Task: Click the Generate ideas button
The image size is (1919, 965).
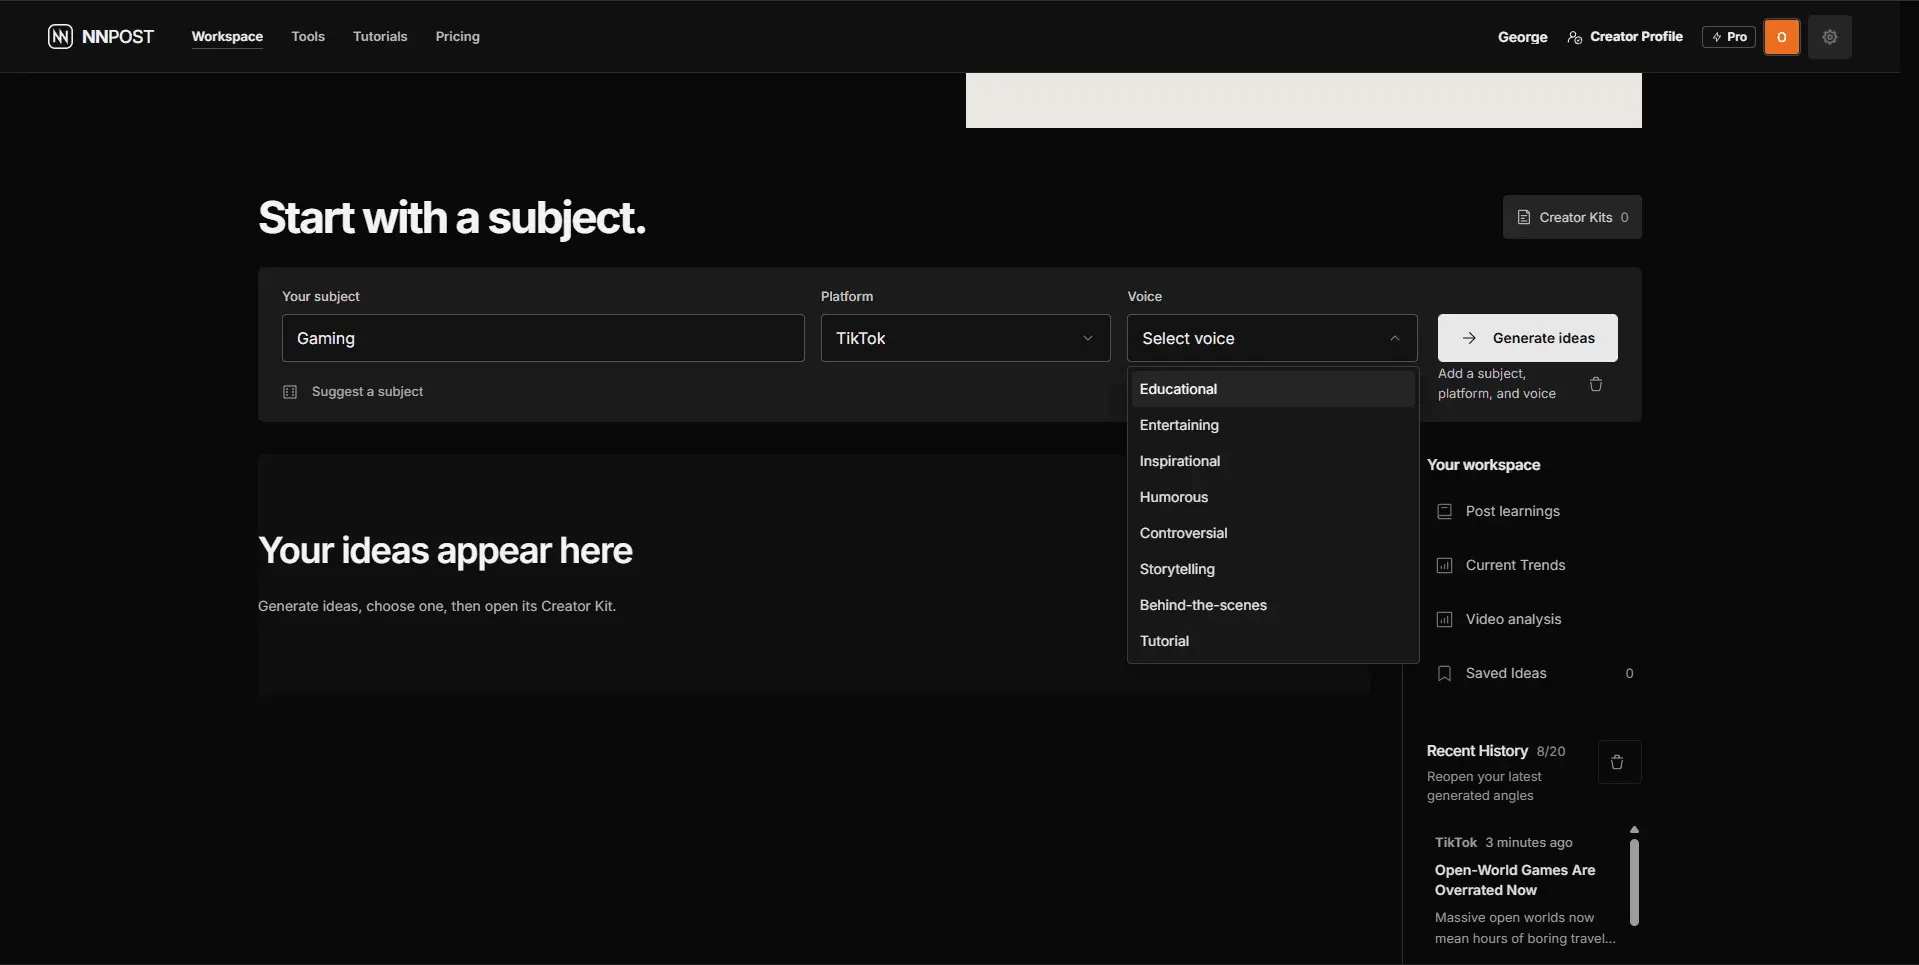Action: click(x=1527, y=338)
